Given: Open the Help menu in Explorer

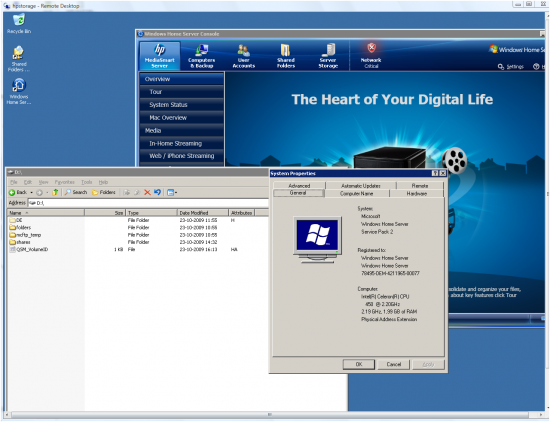Looking at the screenshot, I should coord(103,182).
